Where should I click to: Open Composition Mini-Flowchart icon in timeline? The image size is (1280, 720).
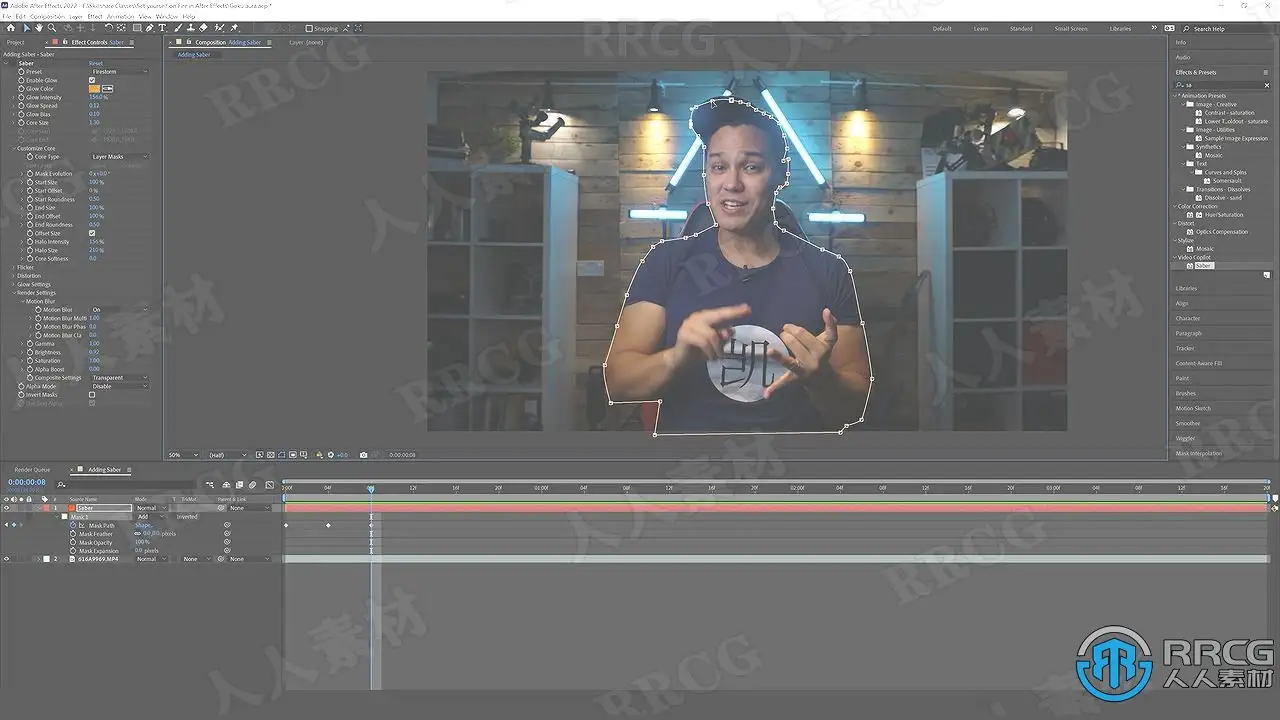(210, 485)
